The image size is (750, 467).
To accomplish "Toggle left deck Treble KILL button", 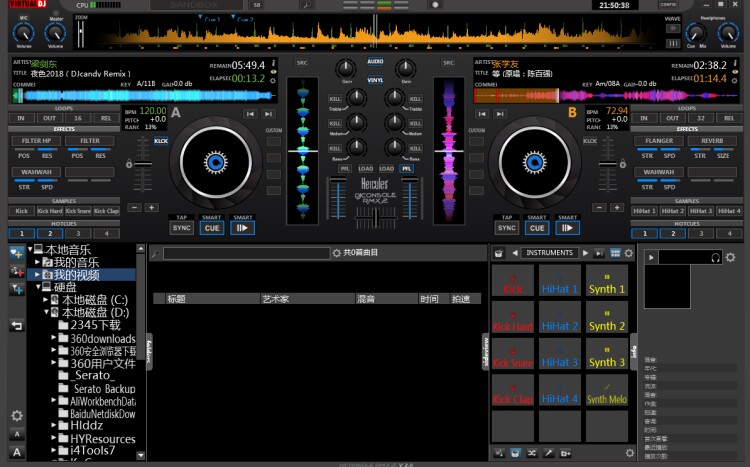I will pyautogui.click(x=334, y=99).
